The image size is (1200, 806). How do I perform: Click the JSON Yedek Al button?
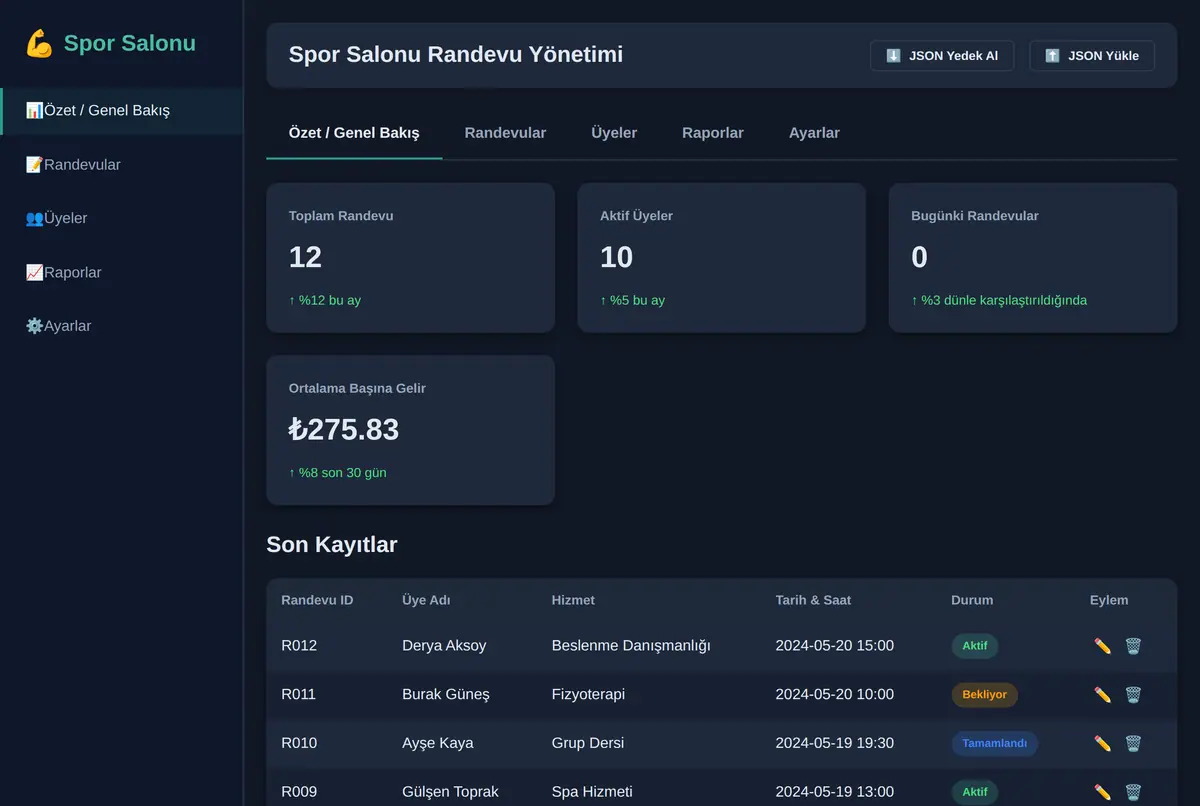click(x=942, y=56)
